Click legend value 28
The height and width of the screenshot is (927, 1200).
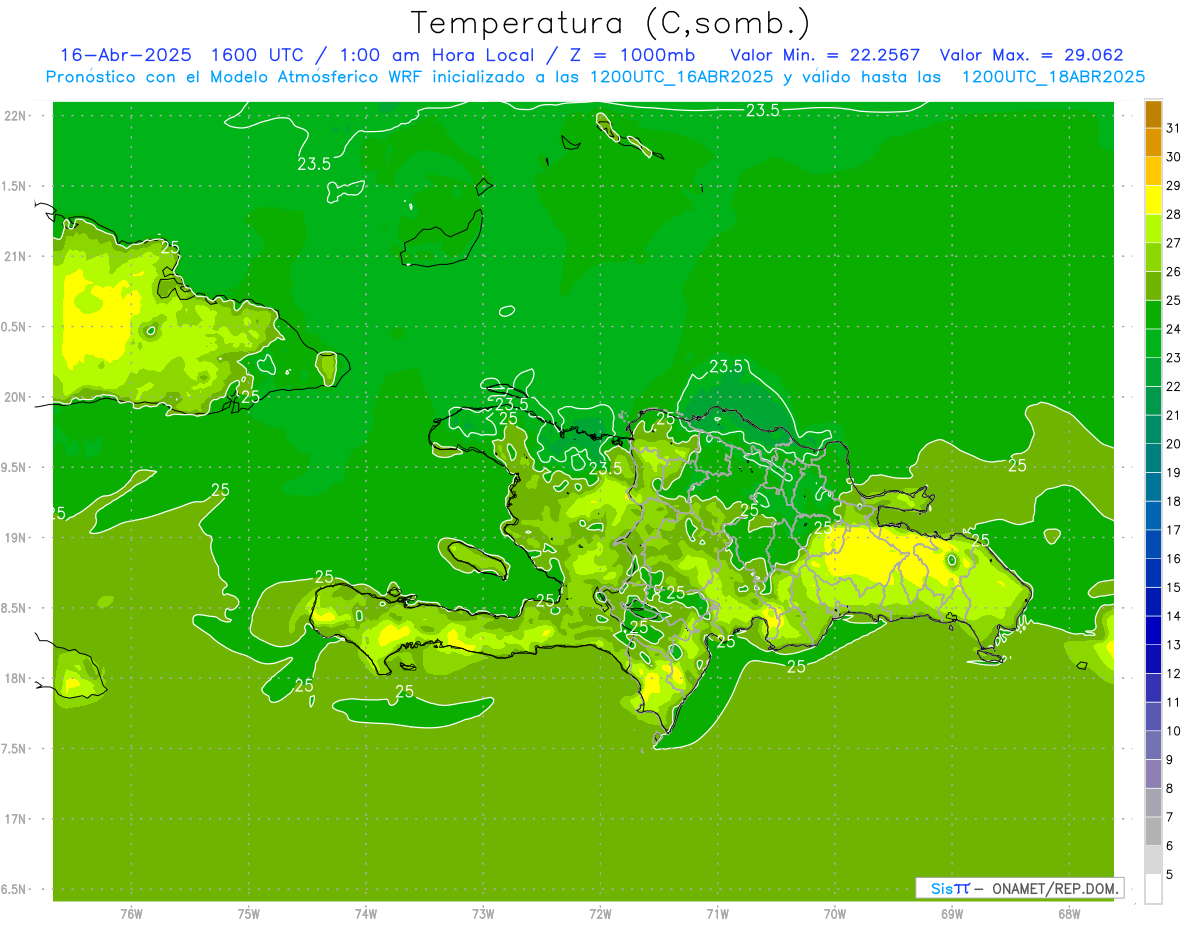click(x=1174, y=214)
